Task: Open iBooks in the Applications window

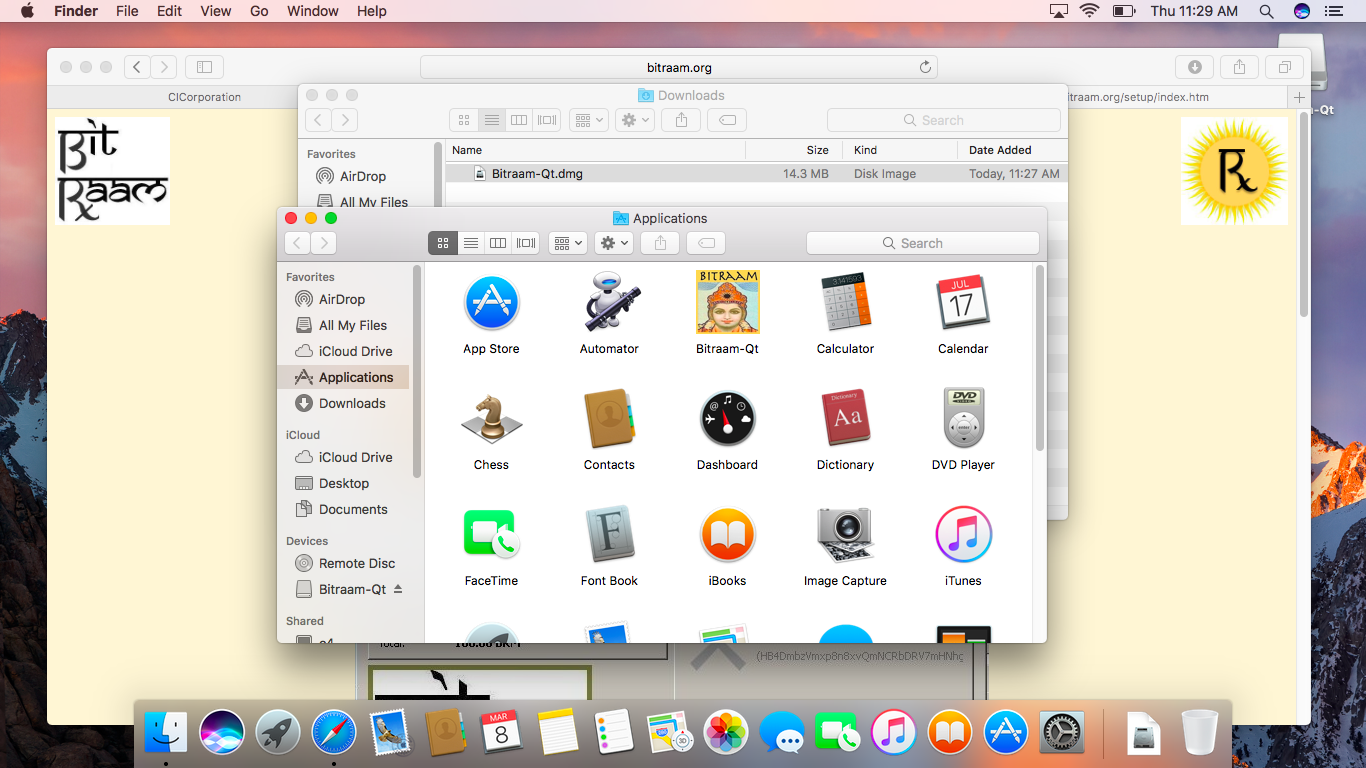Action: 727,535
